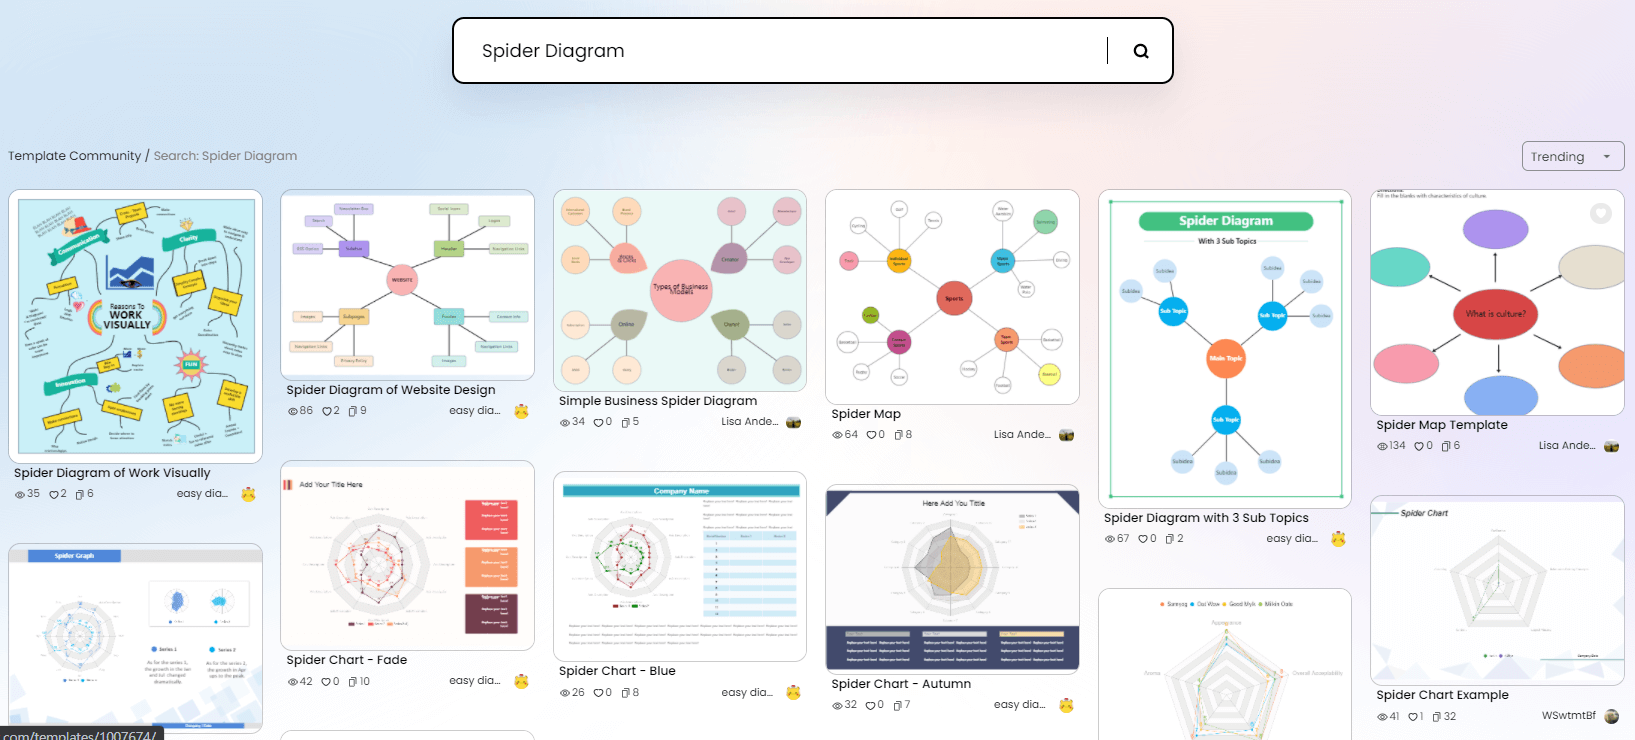This screenshot has width=1635, height=740.
Task: Click easy dia author on Spider Chart - Blue
Action: tap(747, 693)
